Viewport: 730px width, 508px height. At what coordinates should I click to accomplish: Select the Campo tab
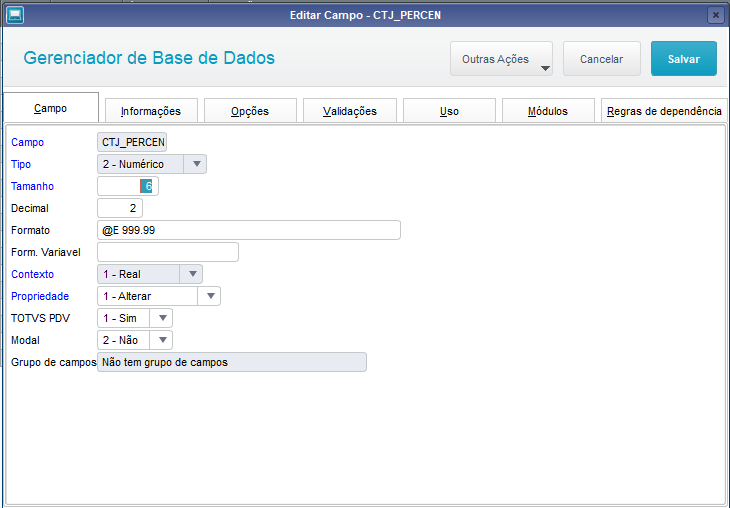pyautogui.click(x=51, y=108)
